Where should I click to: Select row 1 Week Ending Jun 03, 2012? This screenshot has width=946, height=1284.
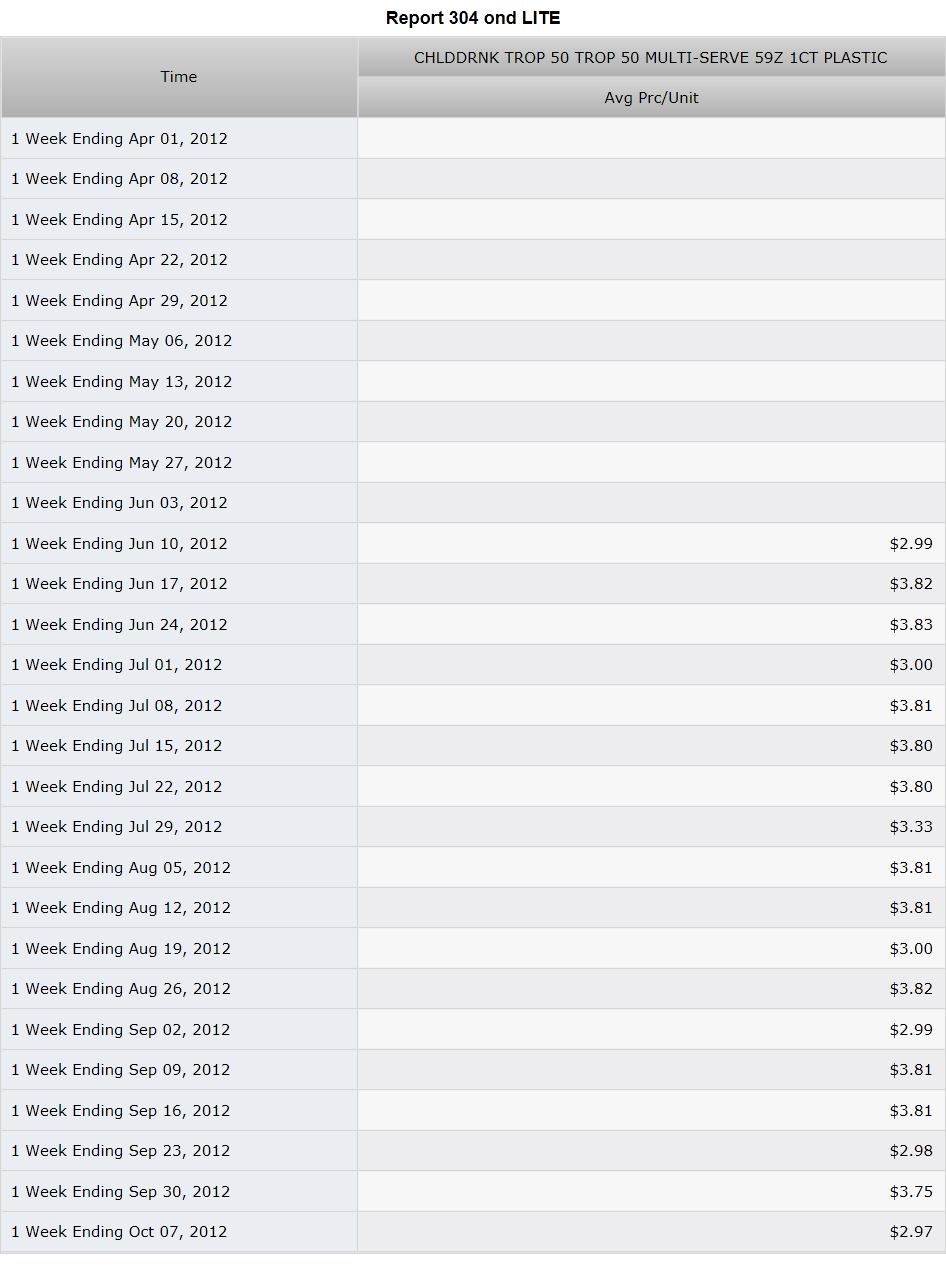(x=473, y=503)
